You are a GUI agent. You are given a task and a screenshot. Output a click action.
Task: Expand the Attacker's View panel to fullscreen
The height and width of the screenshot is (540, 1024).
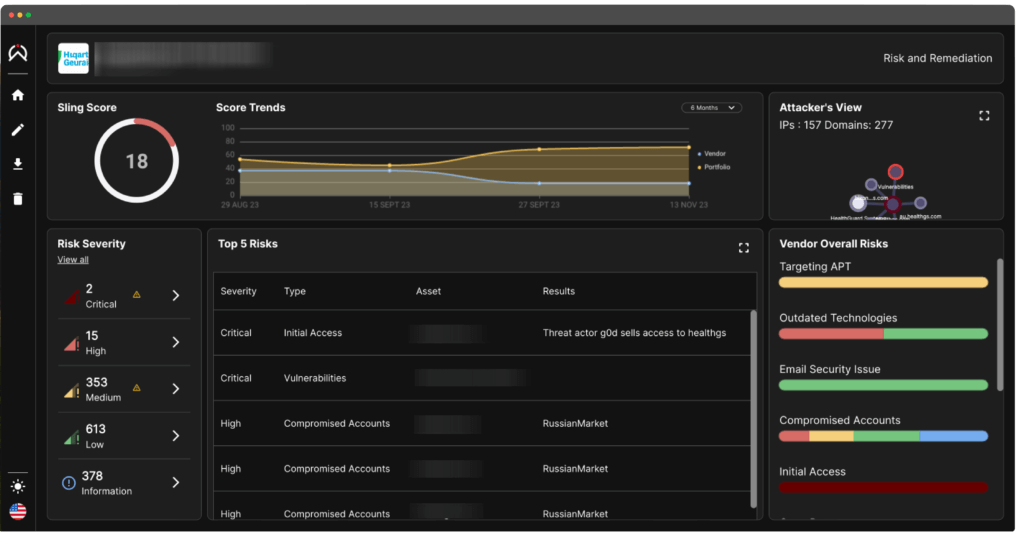[984, 116]
